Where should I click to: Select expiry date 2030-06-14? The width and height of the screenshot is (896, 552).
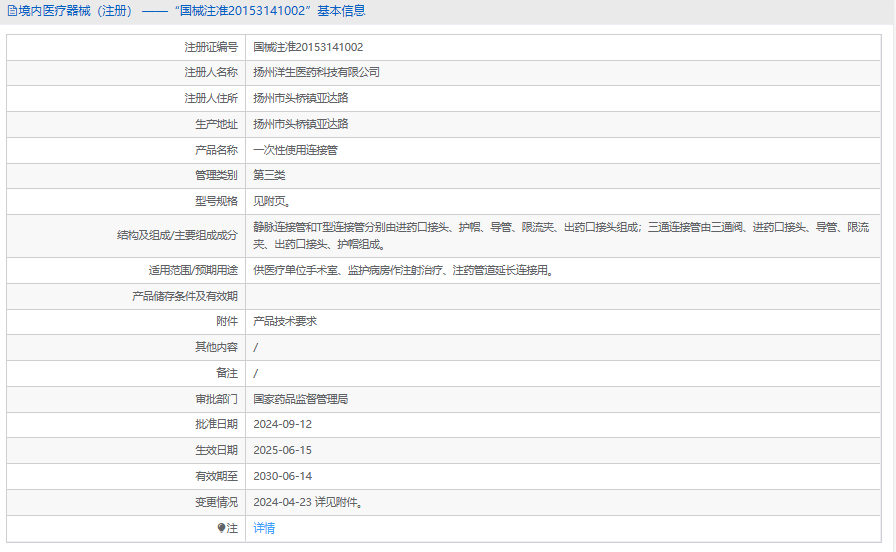pos(282,476)
